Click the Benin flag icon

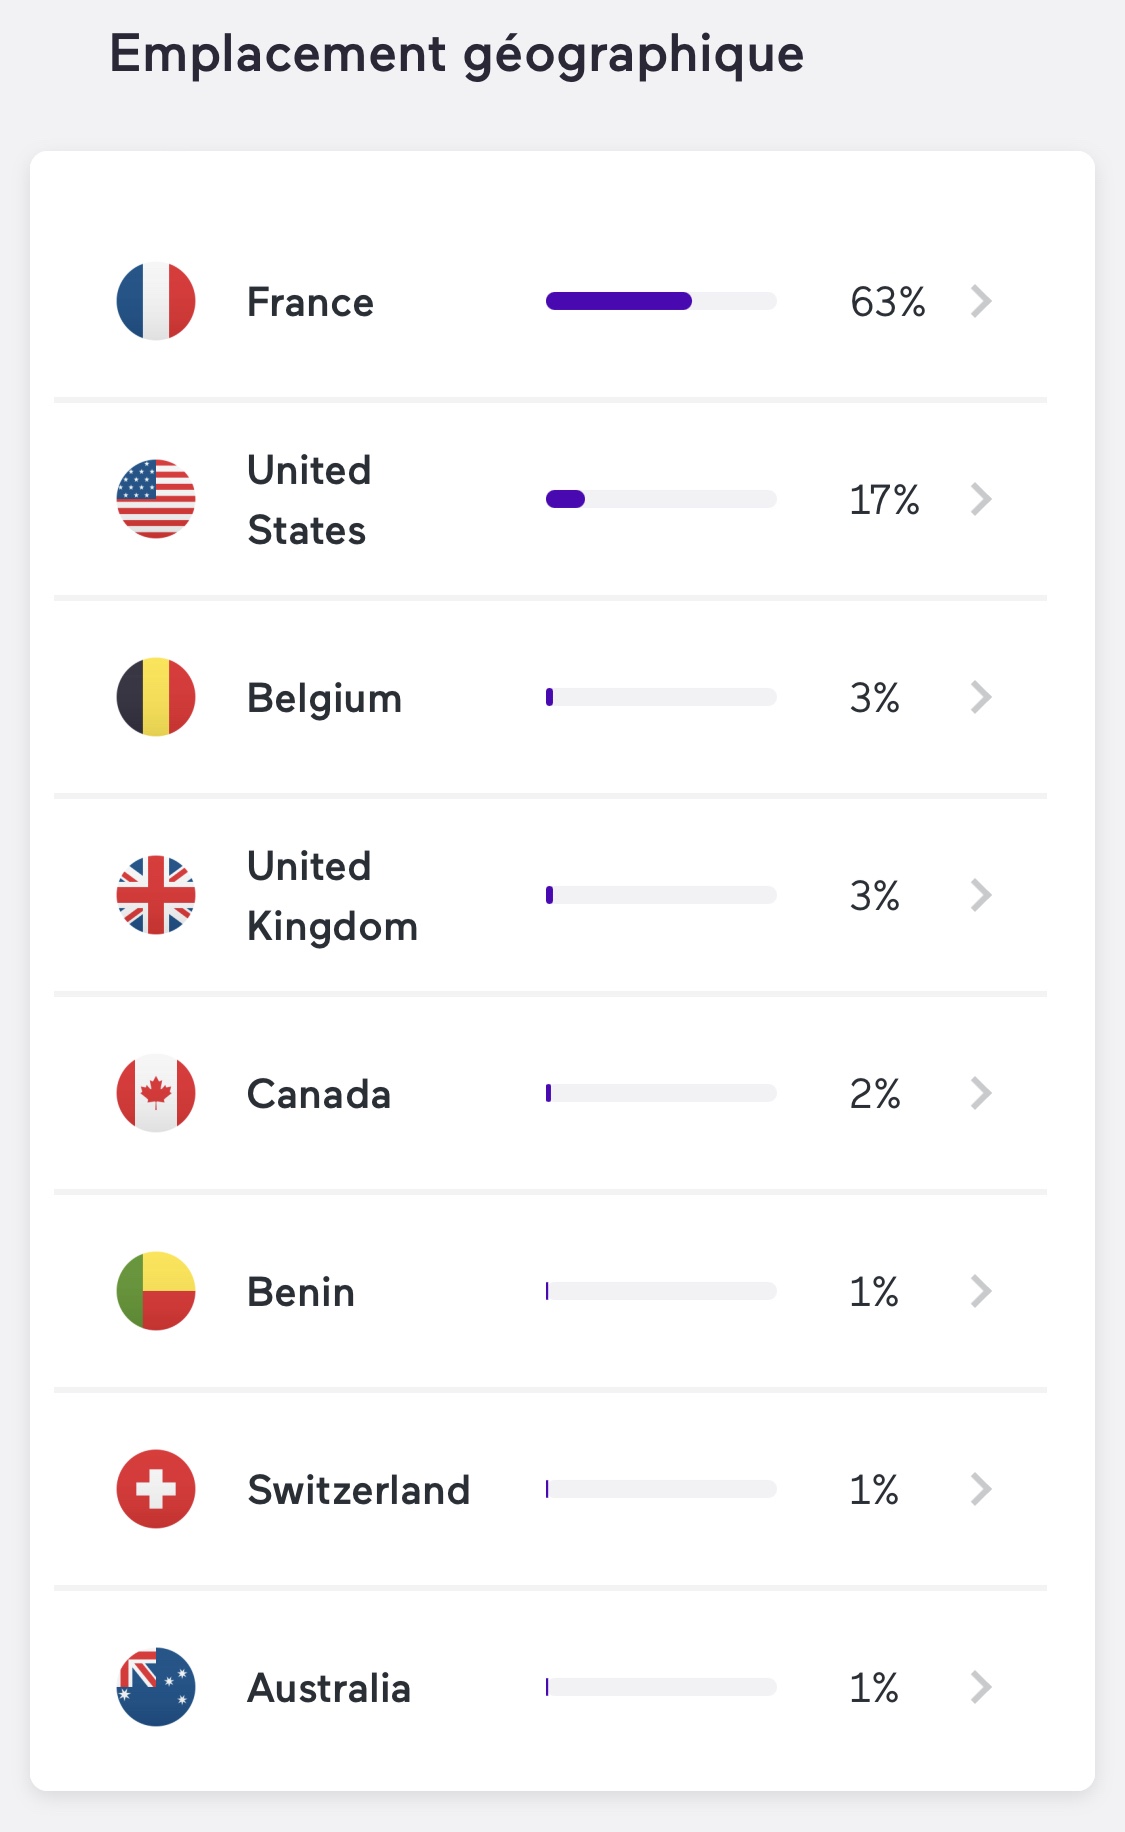[156, 1291]
